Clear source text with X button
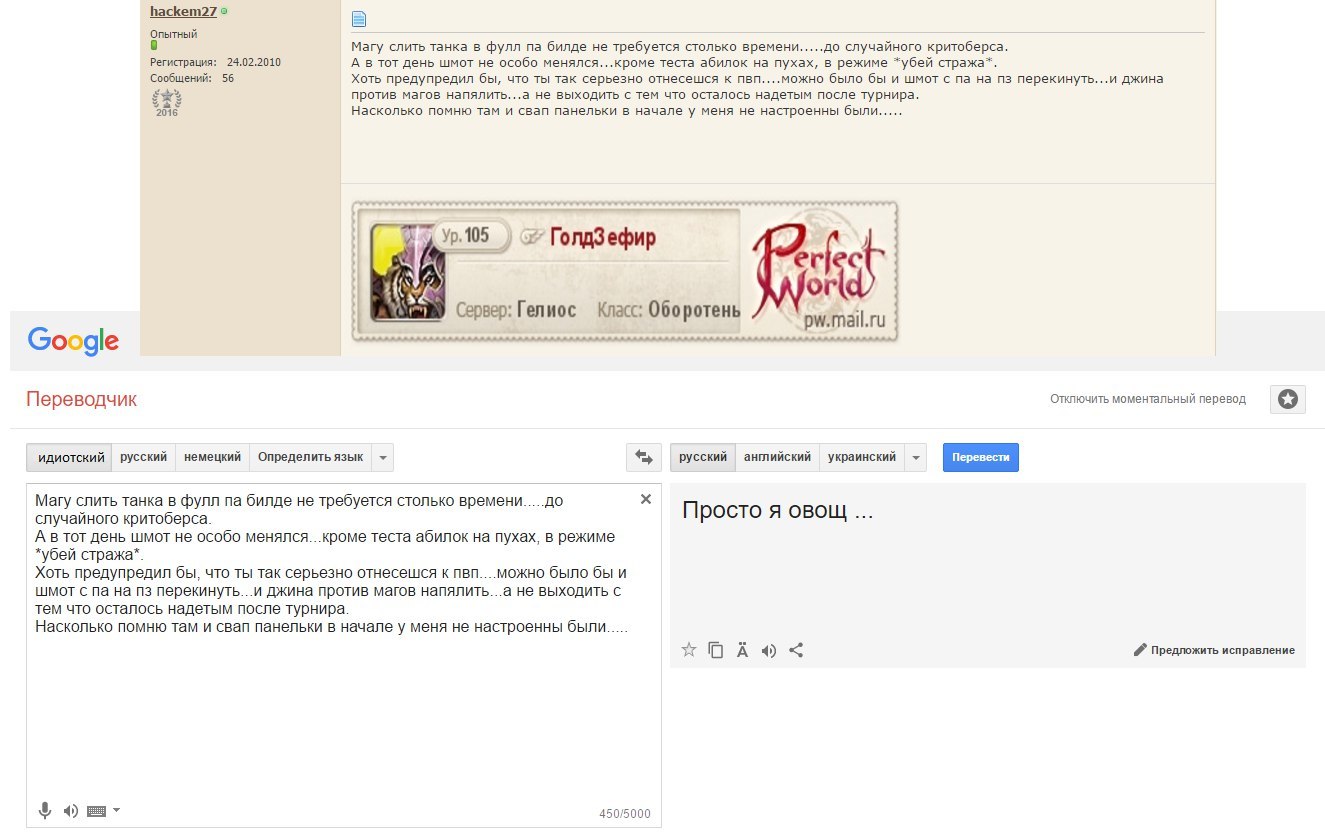The image size is (1325, 840). (645, 499)
